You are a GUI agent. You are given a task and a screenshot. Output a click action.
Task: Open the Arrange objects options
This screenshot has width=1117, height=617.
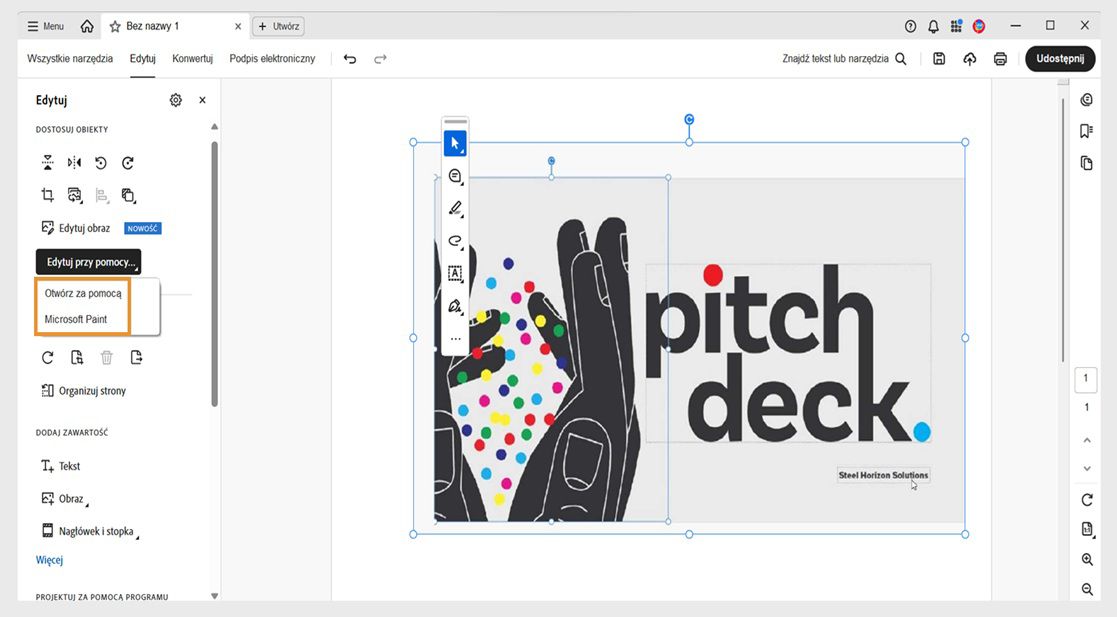(x=128, y=195)
